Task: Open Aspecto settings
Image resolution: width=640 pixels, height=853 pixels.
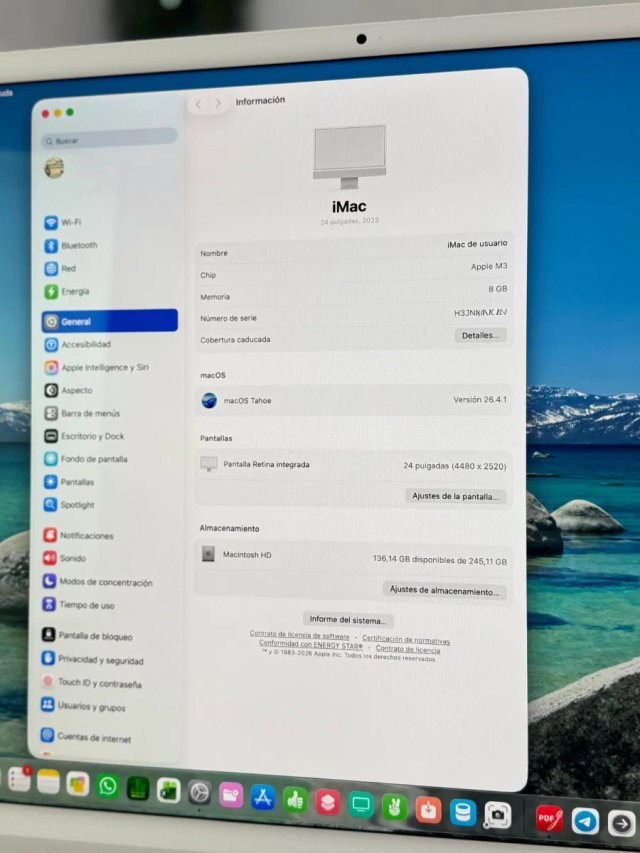Action: pyautogui.click(x=69, y=390)
